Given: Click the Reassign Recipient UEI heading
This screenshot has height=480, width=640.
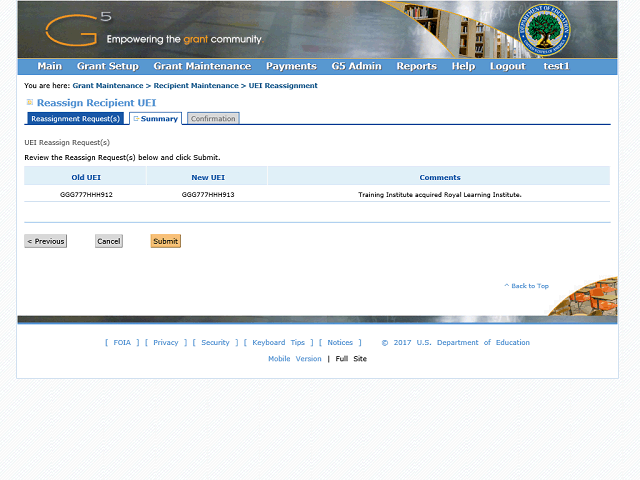Looking at the screenshot, I should [x=96, y=103].
